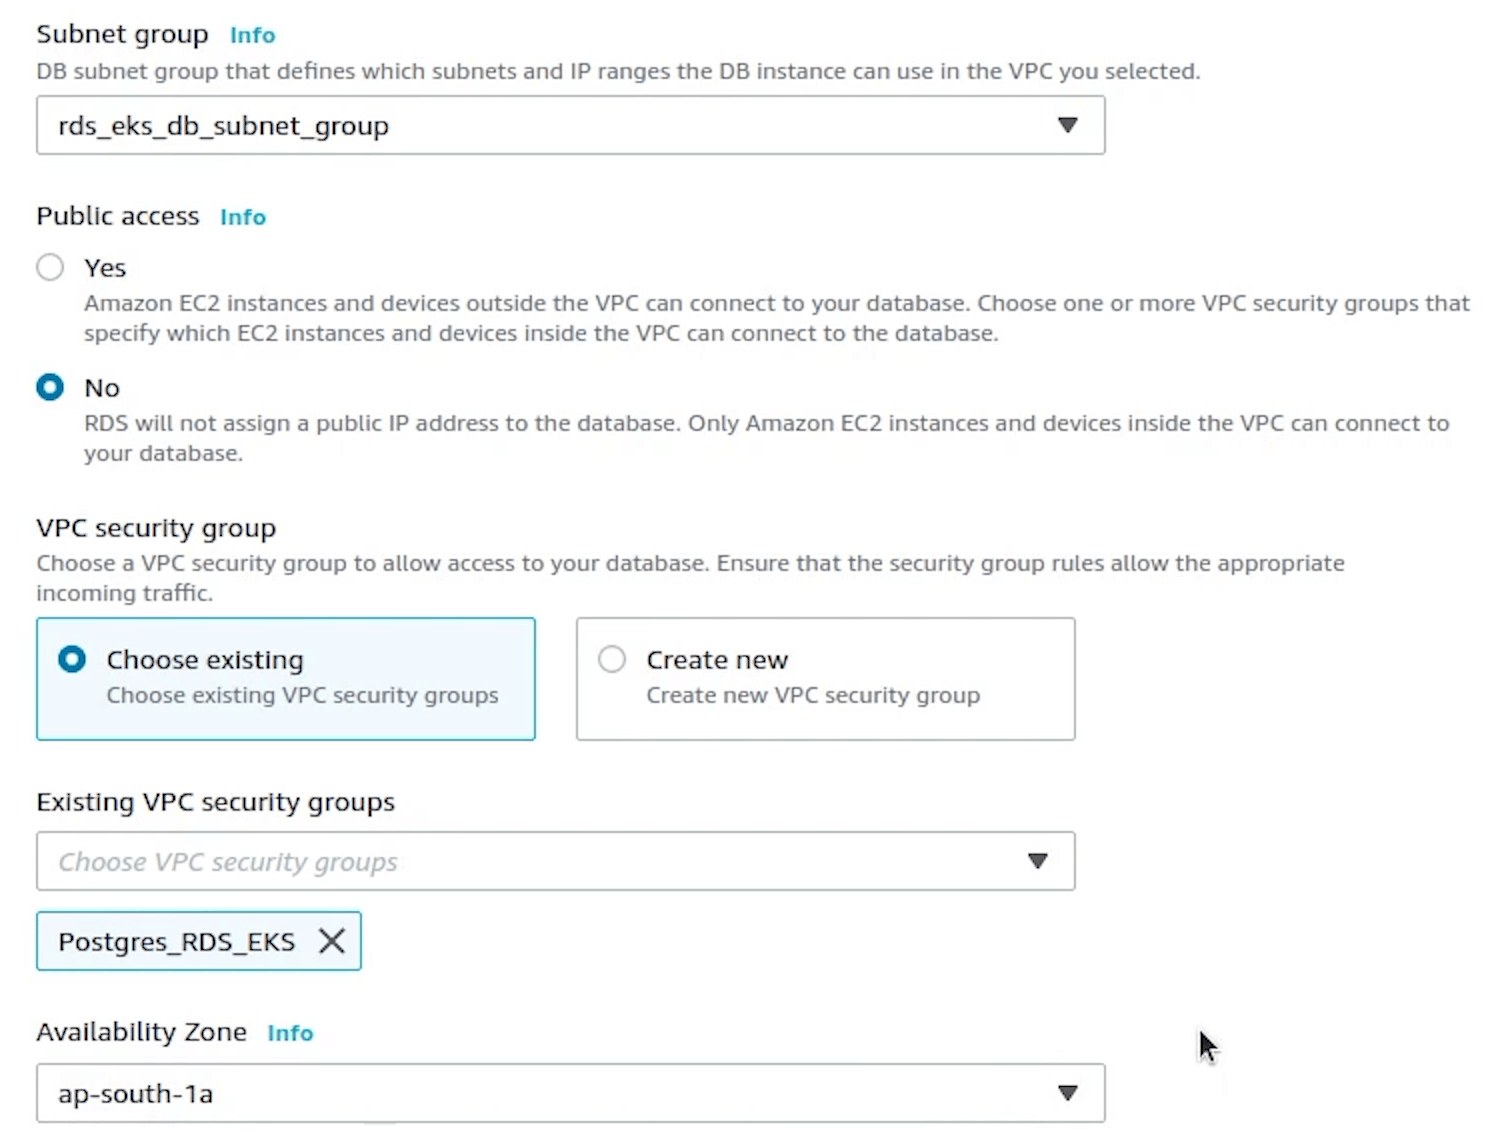Viewport: 1500px width, 1132px height.
Task: Open the Subnet group Info link
Action: point(252,35)
